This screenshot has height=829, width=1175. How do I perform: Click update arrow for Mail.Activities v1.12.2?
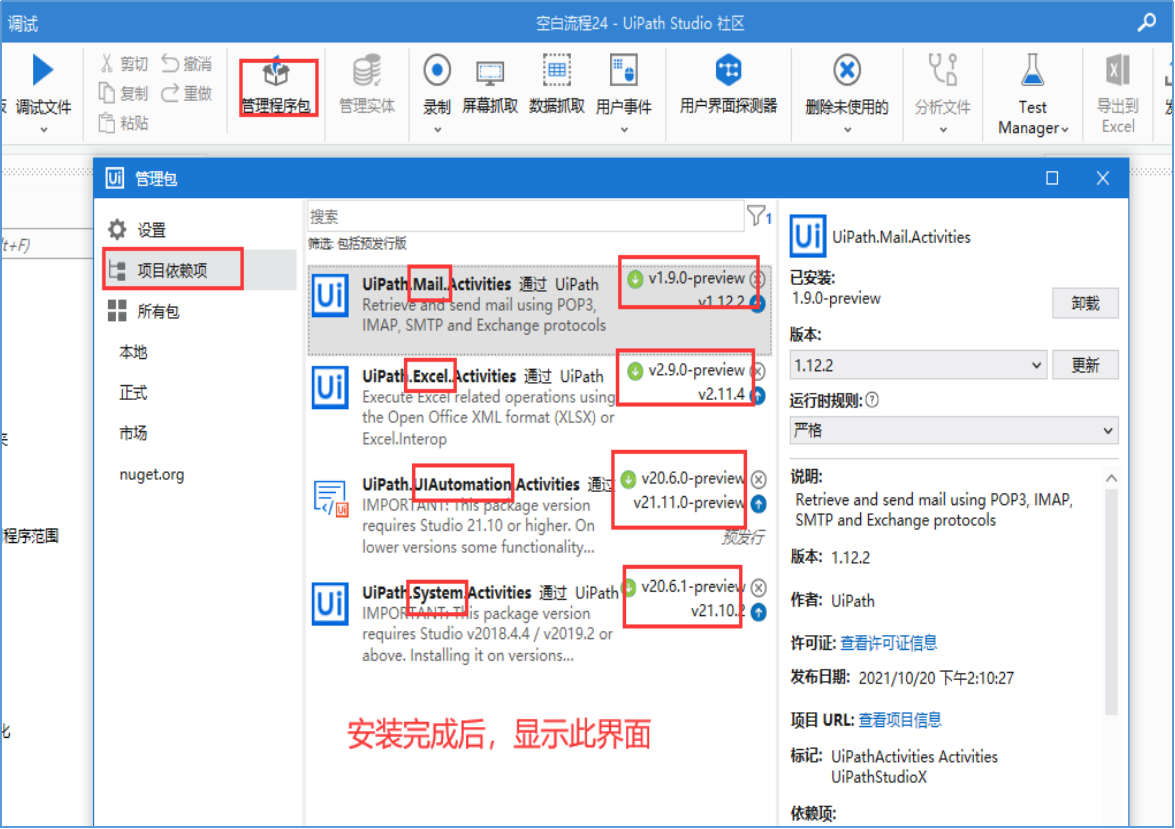pos(758,303)
